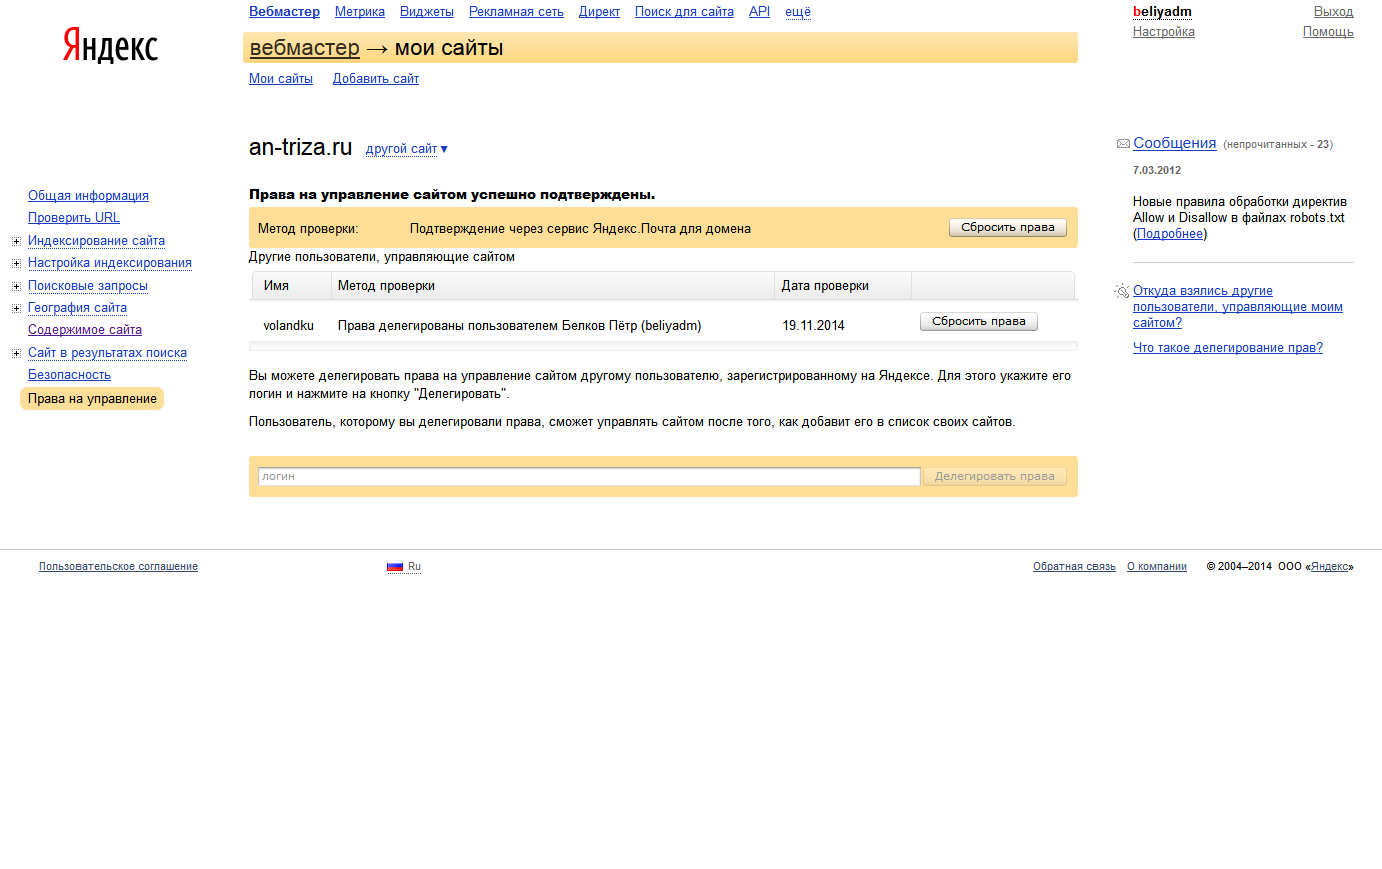Open Общая информация in sidebar
Screen dimensions: 1382x869
88,196
